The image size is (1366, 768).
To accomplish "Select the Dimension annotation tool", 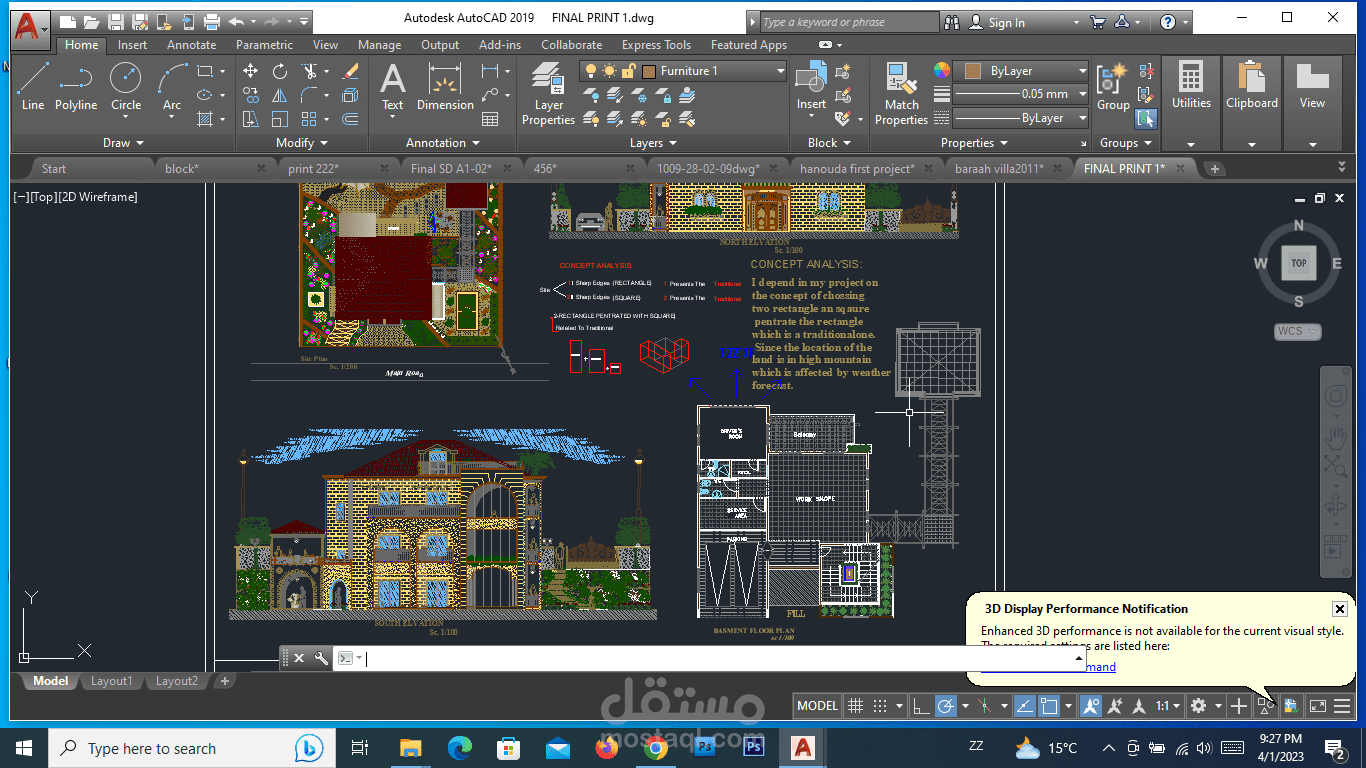I will click(445, 86).
